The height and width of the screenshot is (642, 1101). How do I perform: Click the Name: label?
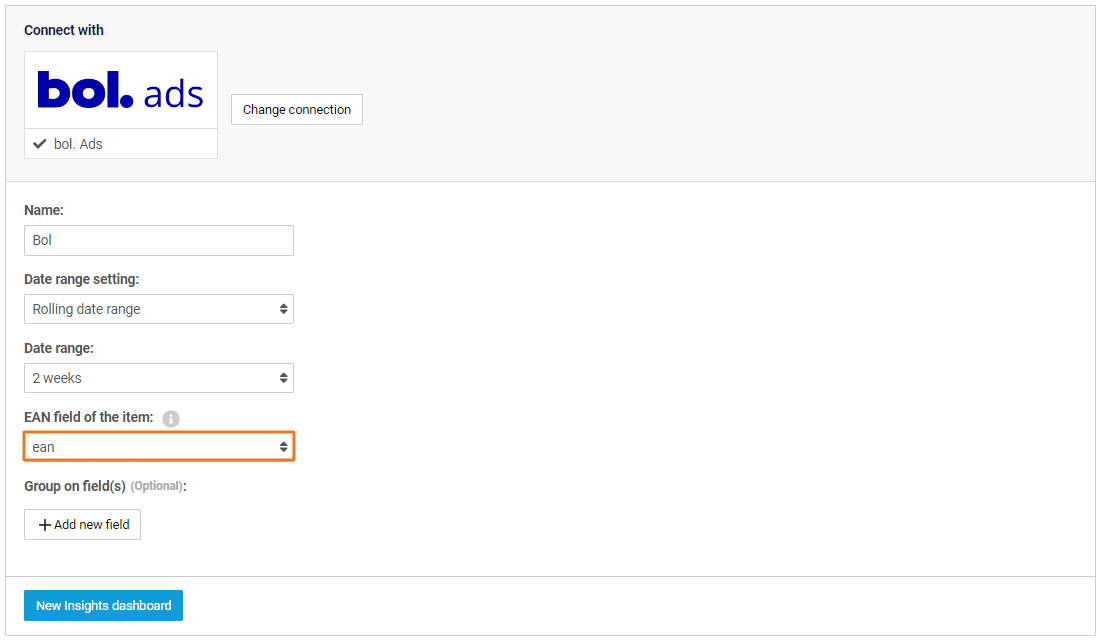pos(44,210)
